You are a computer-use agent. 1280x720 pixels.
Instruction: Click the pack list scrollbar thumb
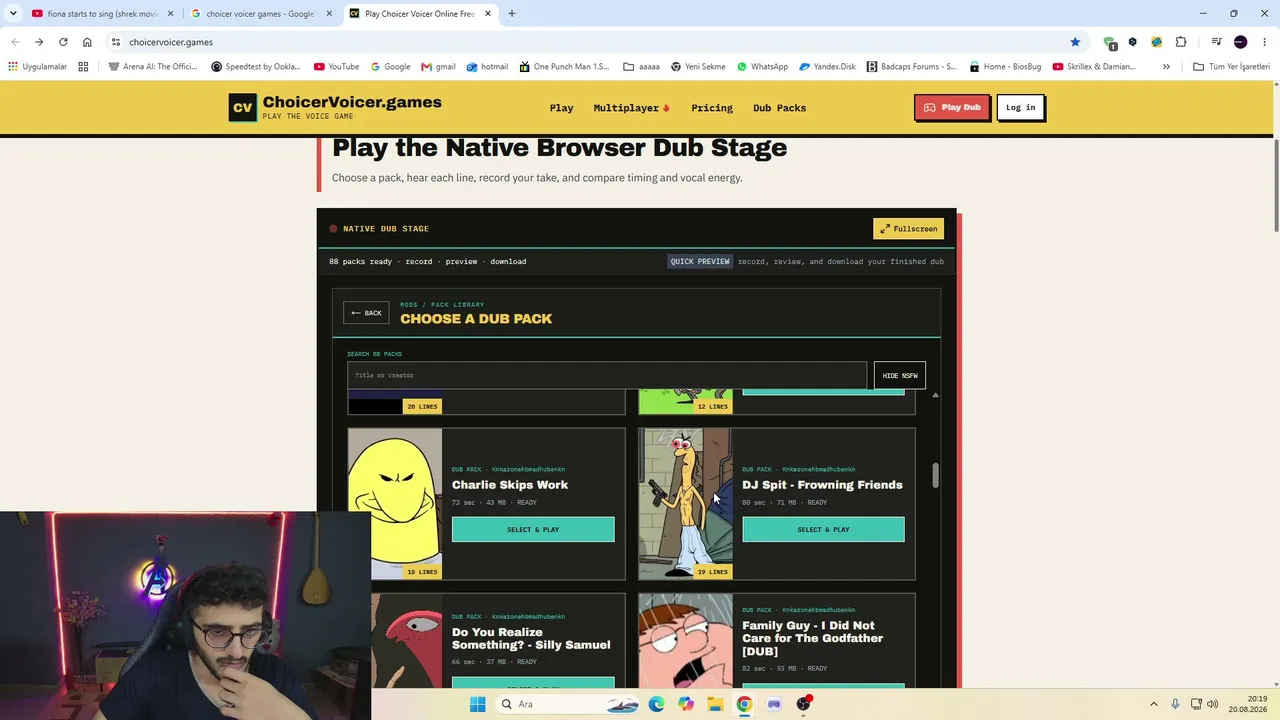coord(935,475)
